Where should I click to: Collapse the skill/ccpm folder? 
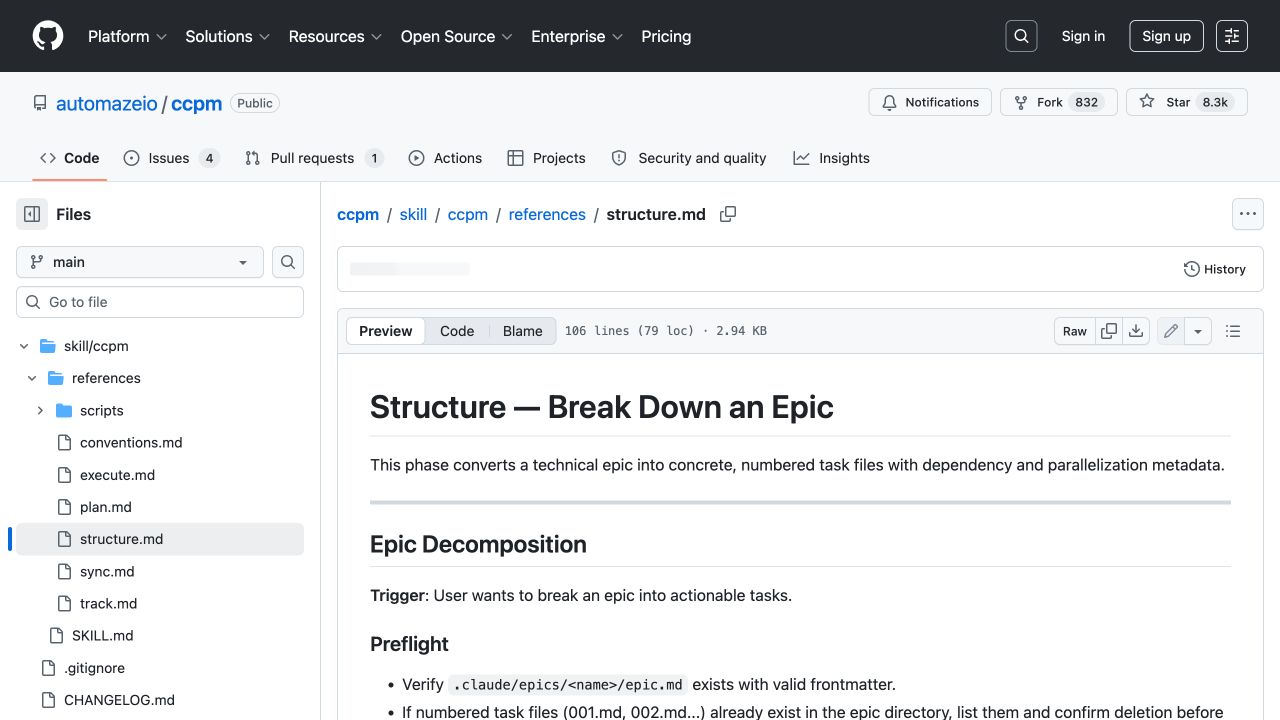tap(24, 346)
